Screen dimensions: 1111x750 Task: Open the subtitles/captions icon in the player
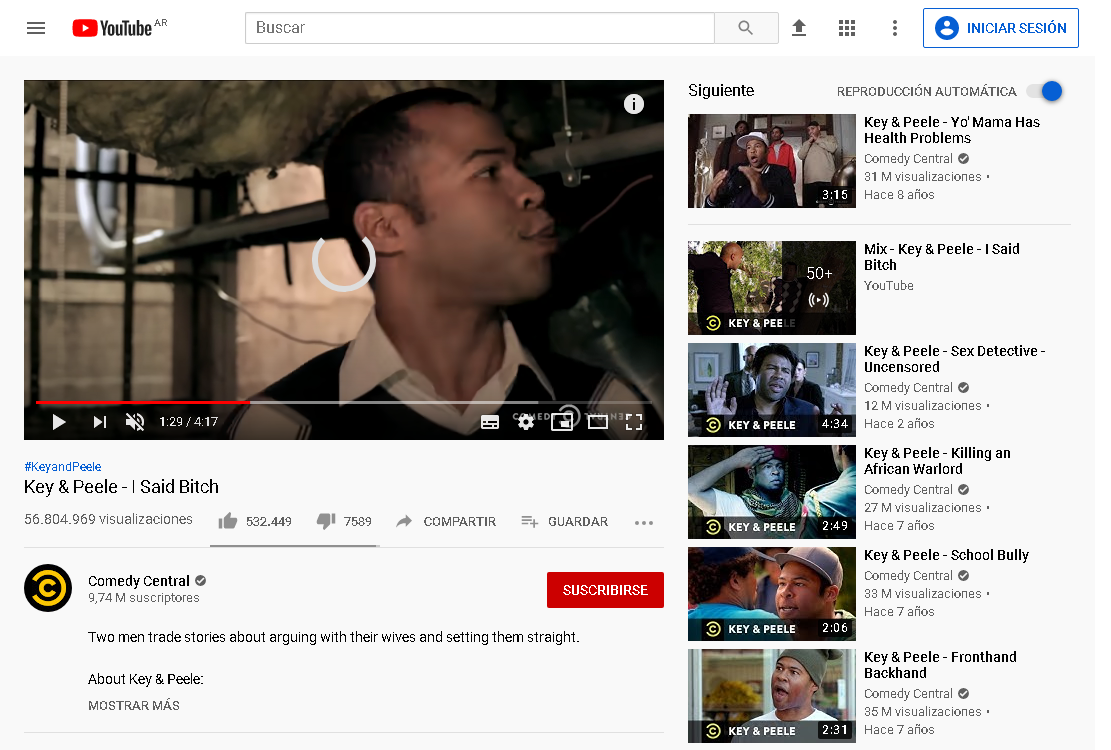click(490, 422)
